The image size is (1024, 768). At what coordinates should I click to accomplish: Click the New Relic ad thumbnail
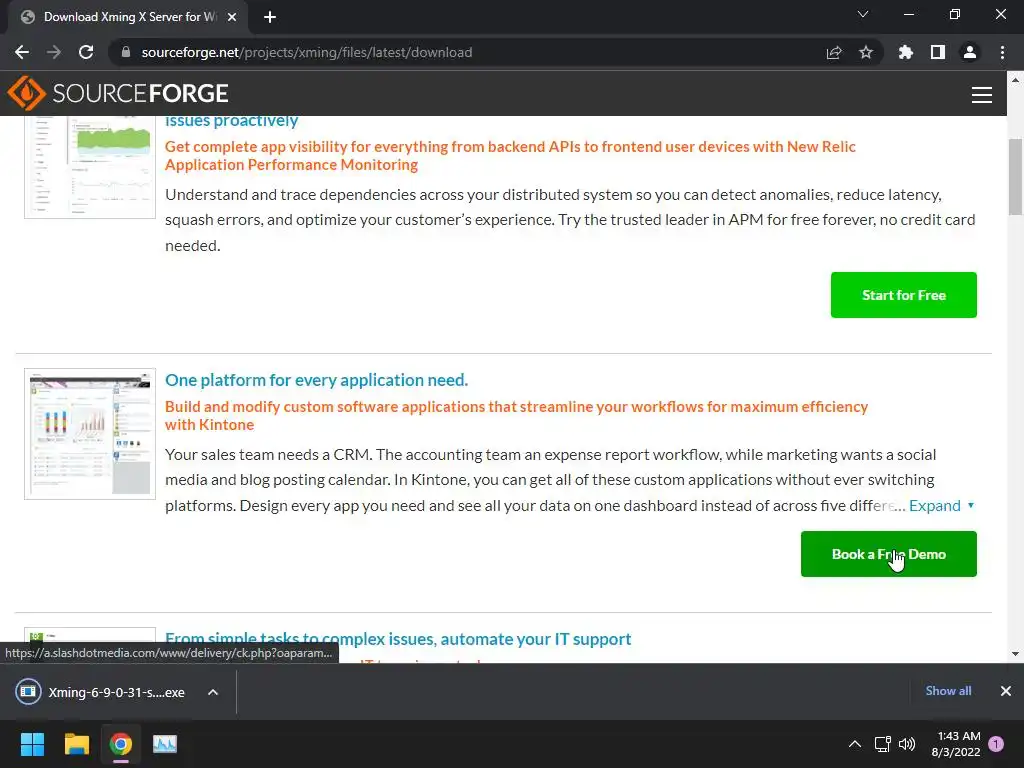pos(90,167)
